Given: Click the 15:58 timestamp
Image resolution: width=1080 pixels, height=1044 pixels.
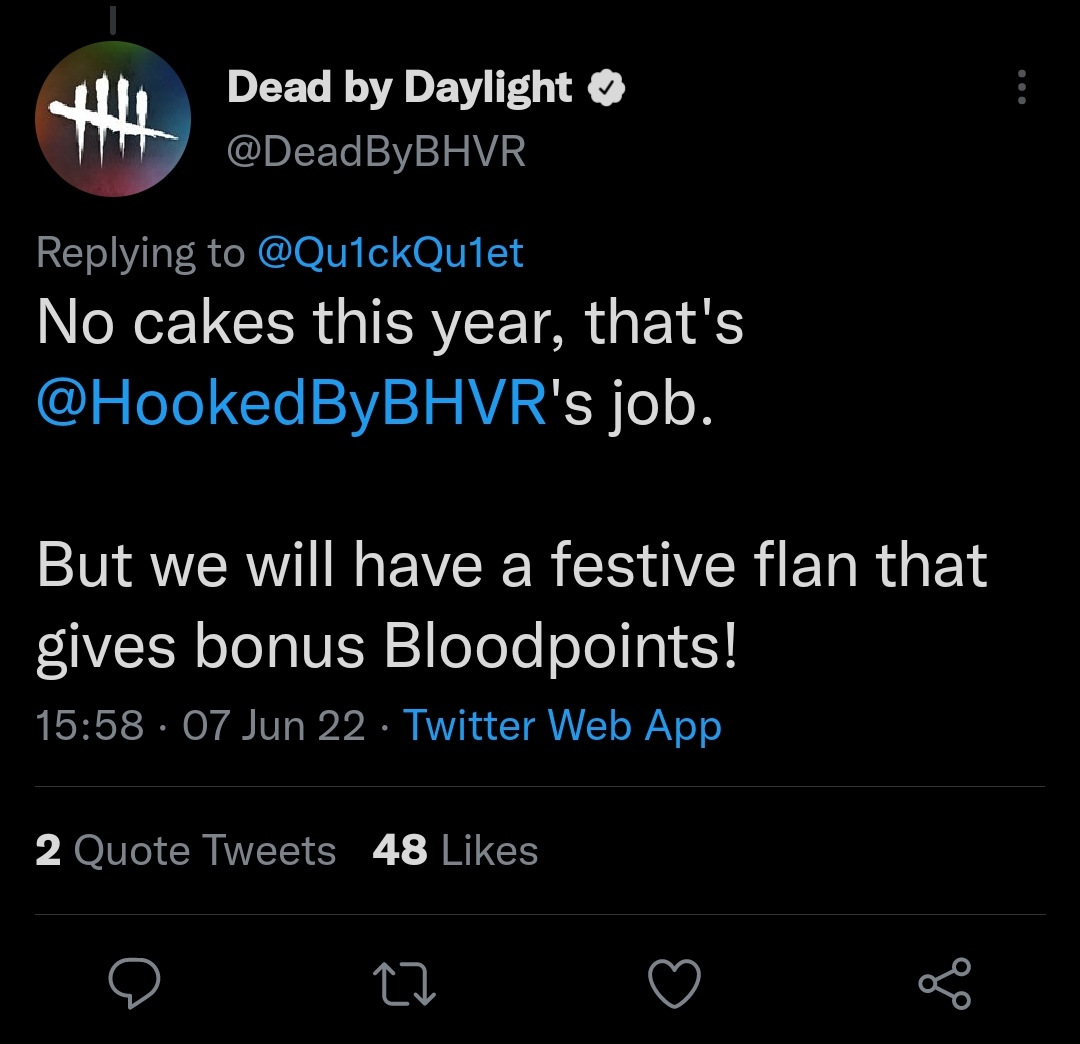Looking at the screenshot, I should [90, 725].
